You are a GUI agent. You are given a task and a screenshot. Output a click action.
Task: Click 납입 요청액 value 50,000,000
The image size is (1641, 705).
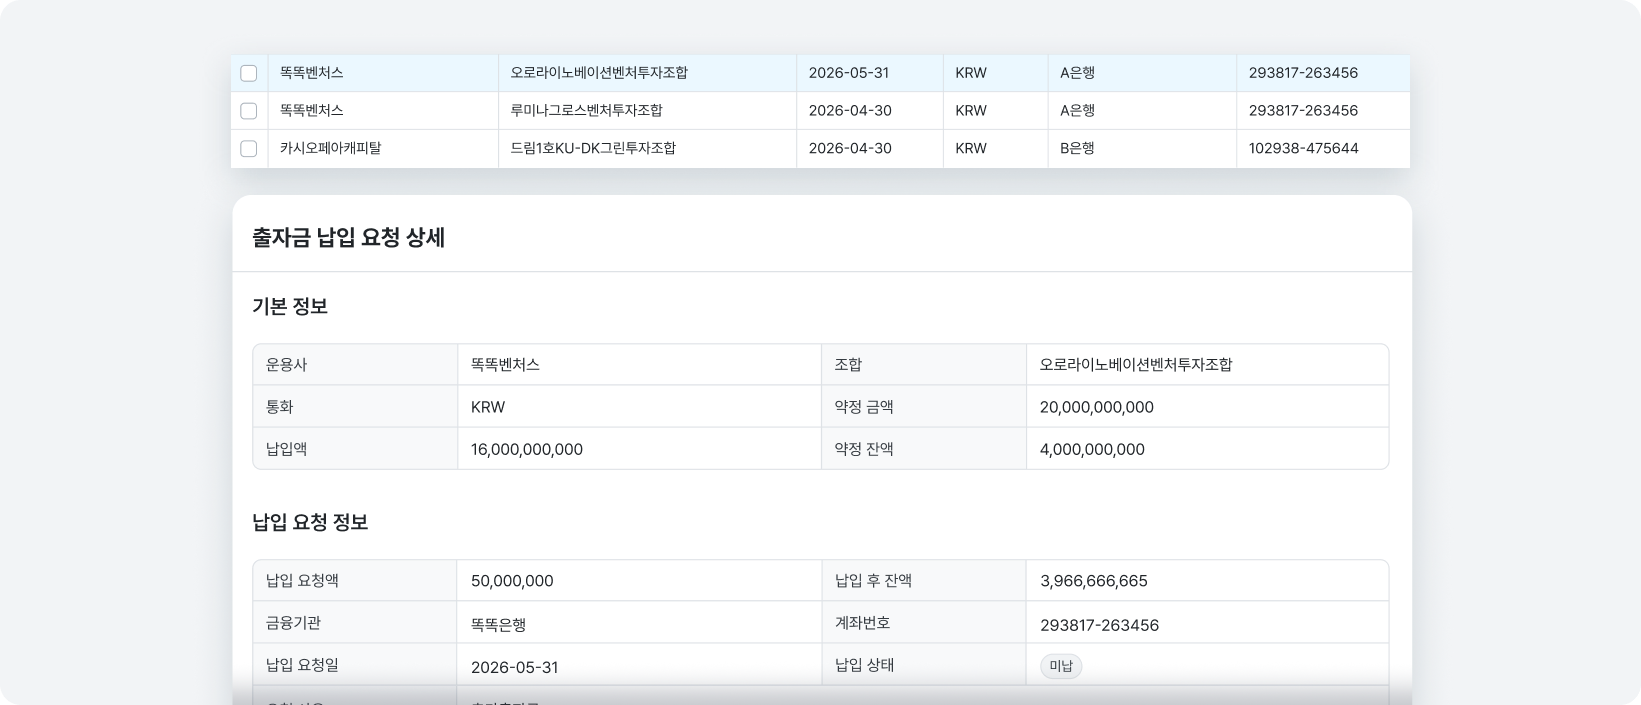pyautogui.click(x=511, y=582)
